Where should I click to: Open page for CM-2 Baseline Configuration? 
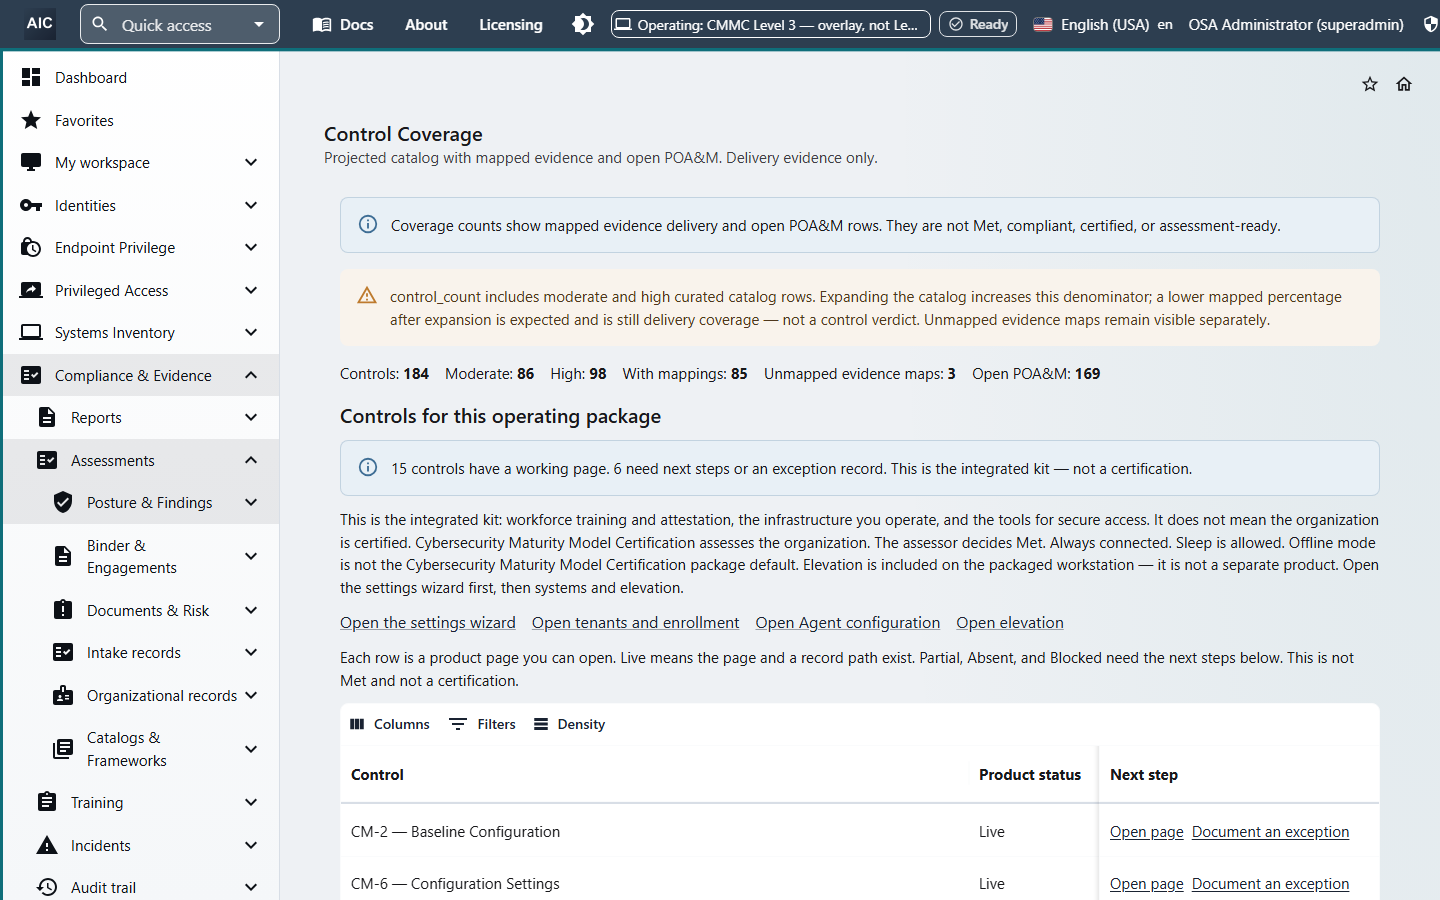(x=1147, y=832)
